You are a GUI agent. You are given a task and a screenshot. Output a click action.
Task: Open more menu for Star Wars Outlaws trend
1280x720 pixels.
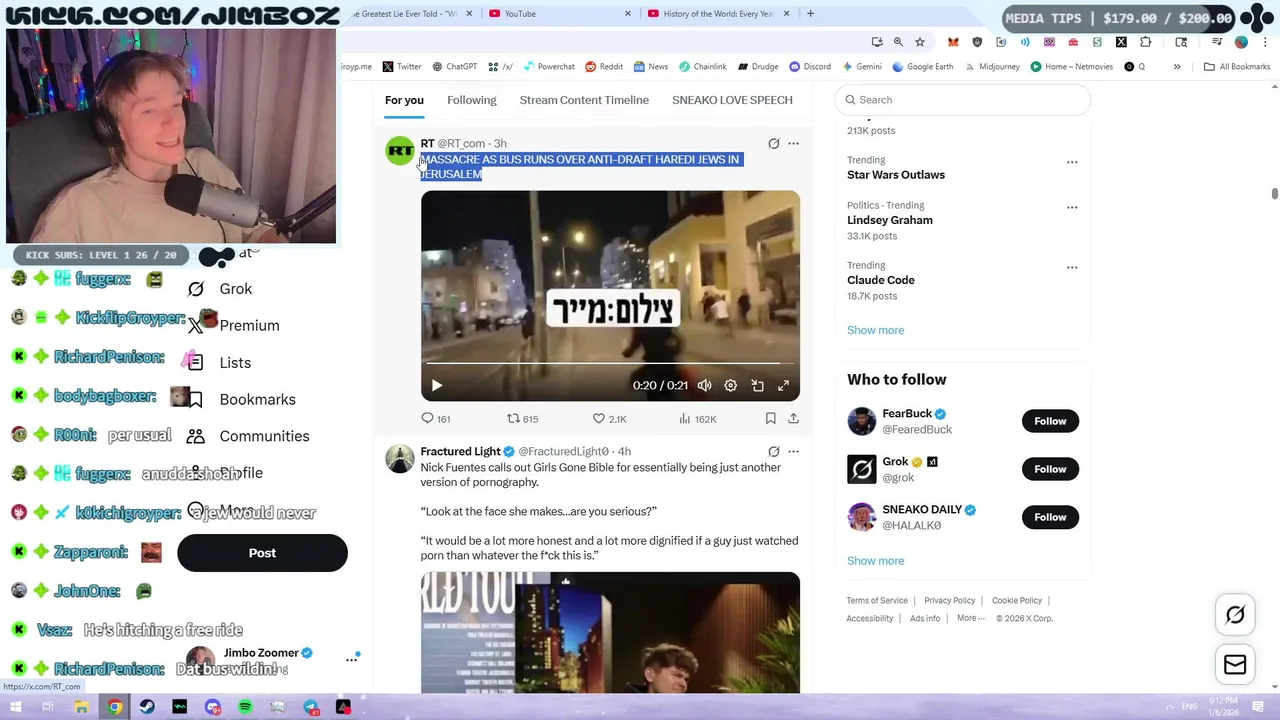1072,162
